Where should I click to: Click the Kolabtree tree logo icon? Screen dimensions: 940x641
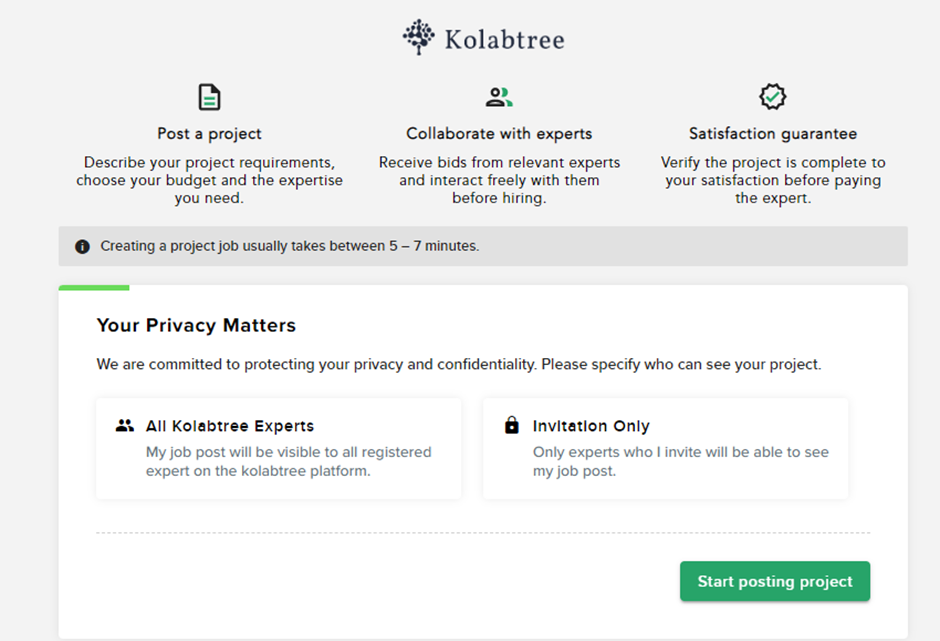pyautogui.click(x=418, y=37)
